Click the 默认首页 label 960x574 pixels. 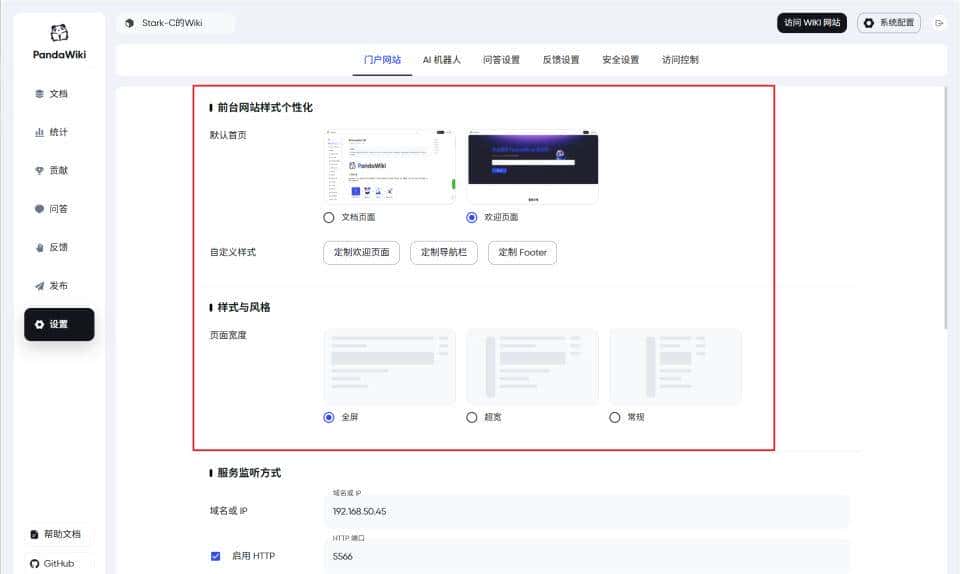(x=228, y=135)
